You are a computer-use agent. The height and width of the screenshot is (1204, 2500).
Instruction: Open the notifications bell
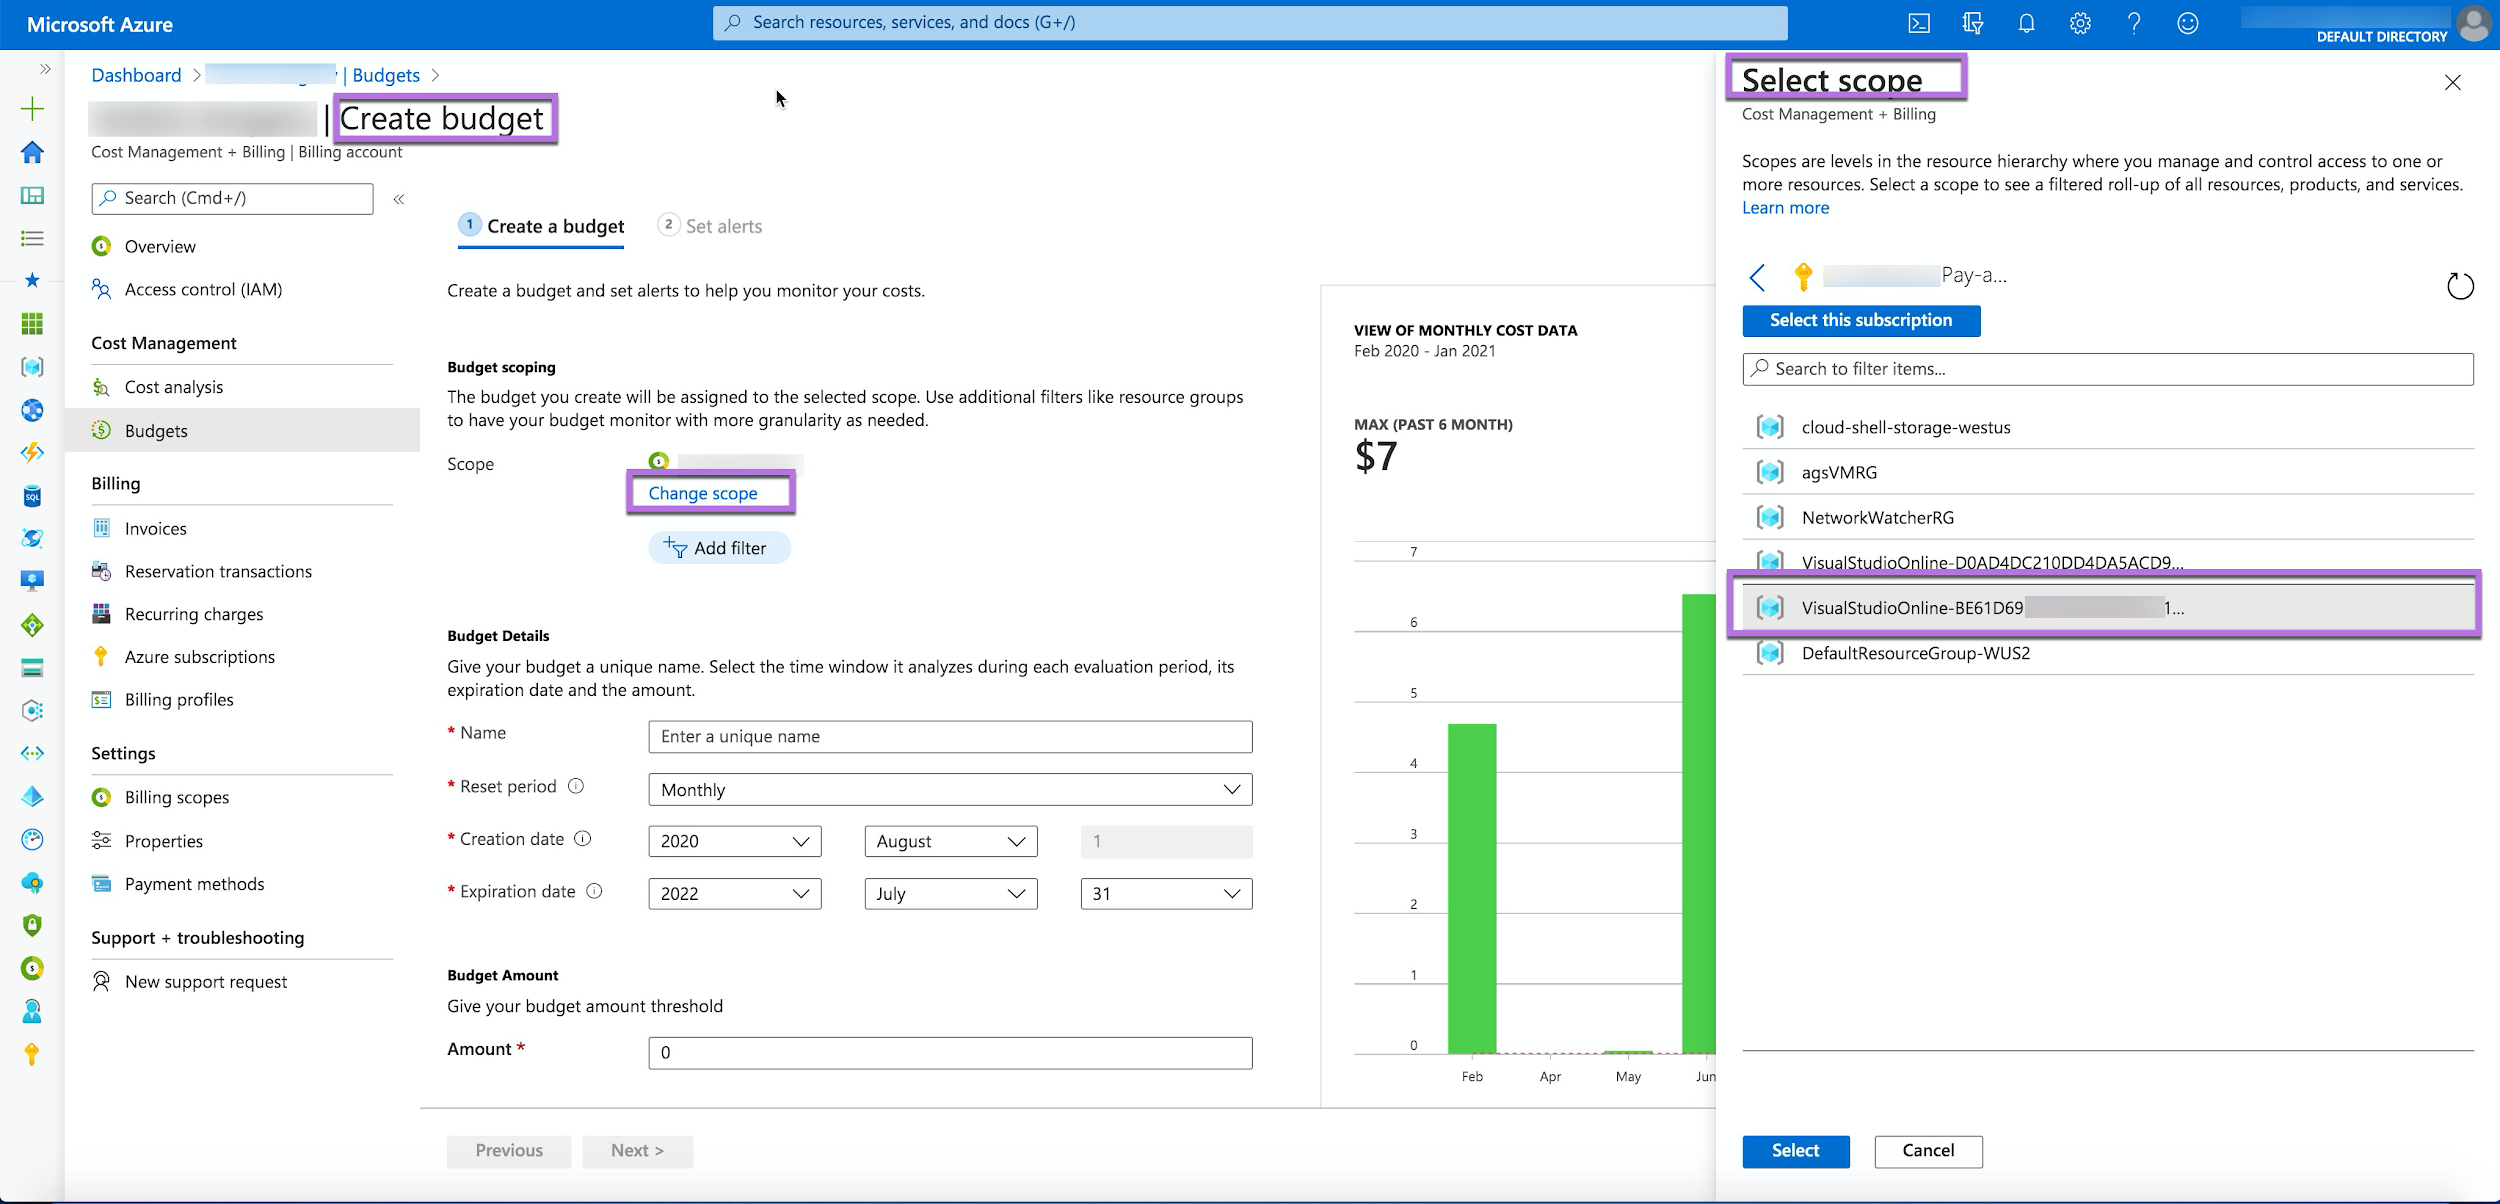click(2026, 23)
